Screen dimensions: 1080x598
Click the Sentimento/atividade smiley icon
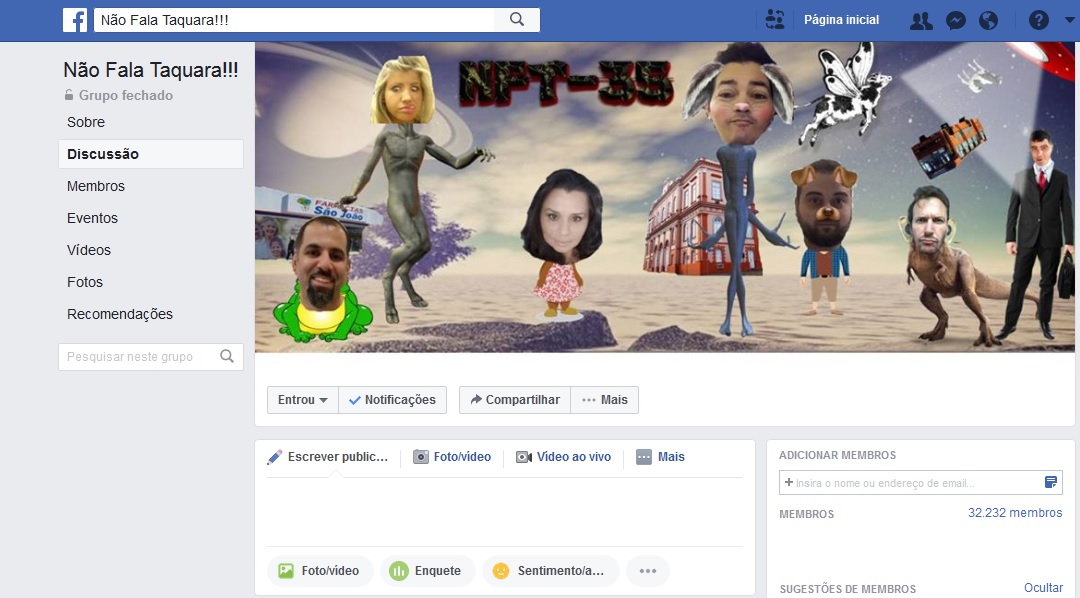pos(500,570)
